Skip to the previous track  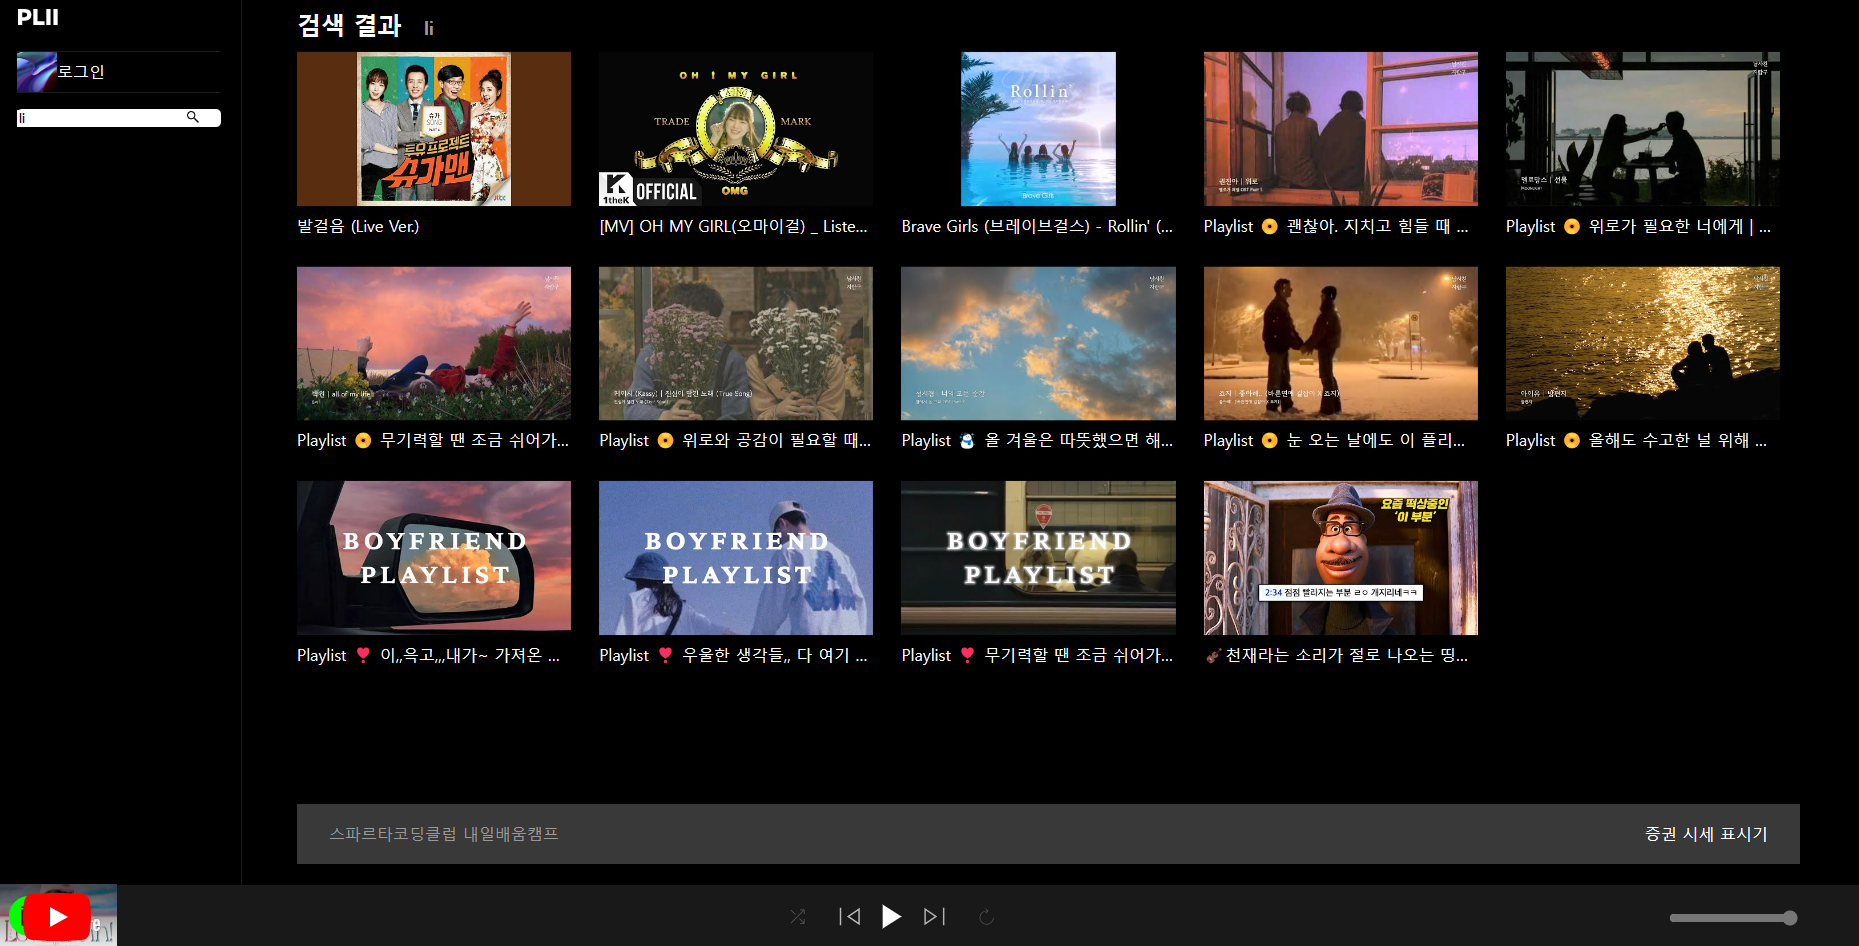(850, 917)
